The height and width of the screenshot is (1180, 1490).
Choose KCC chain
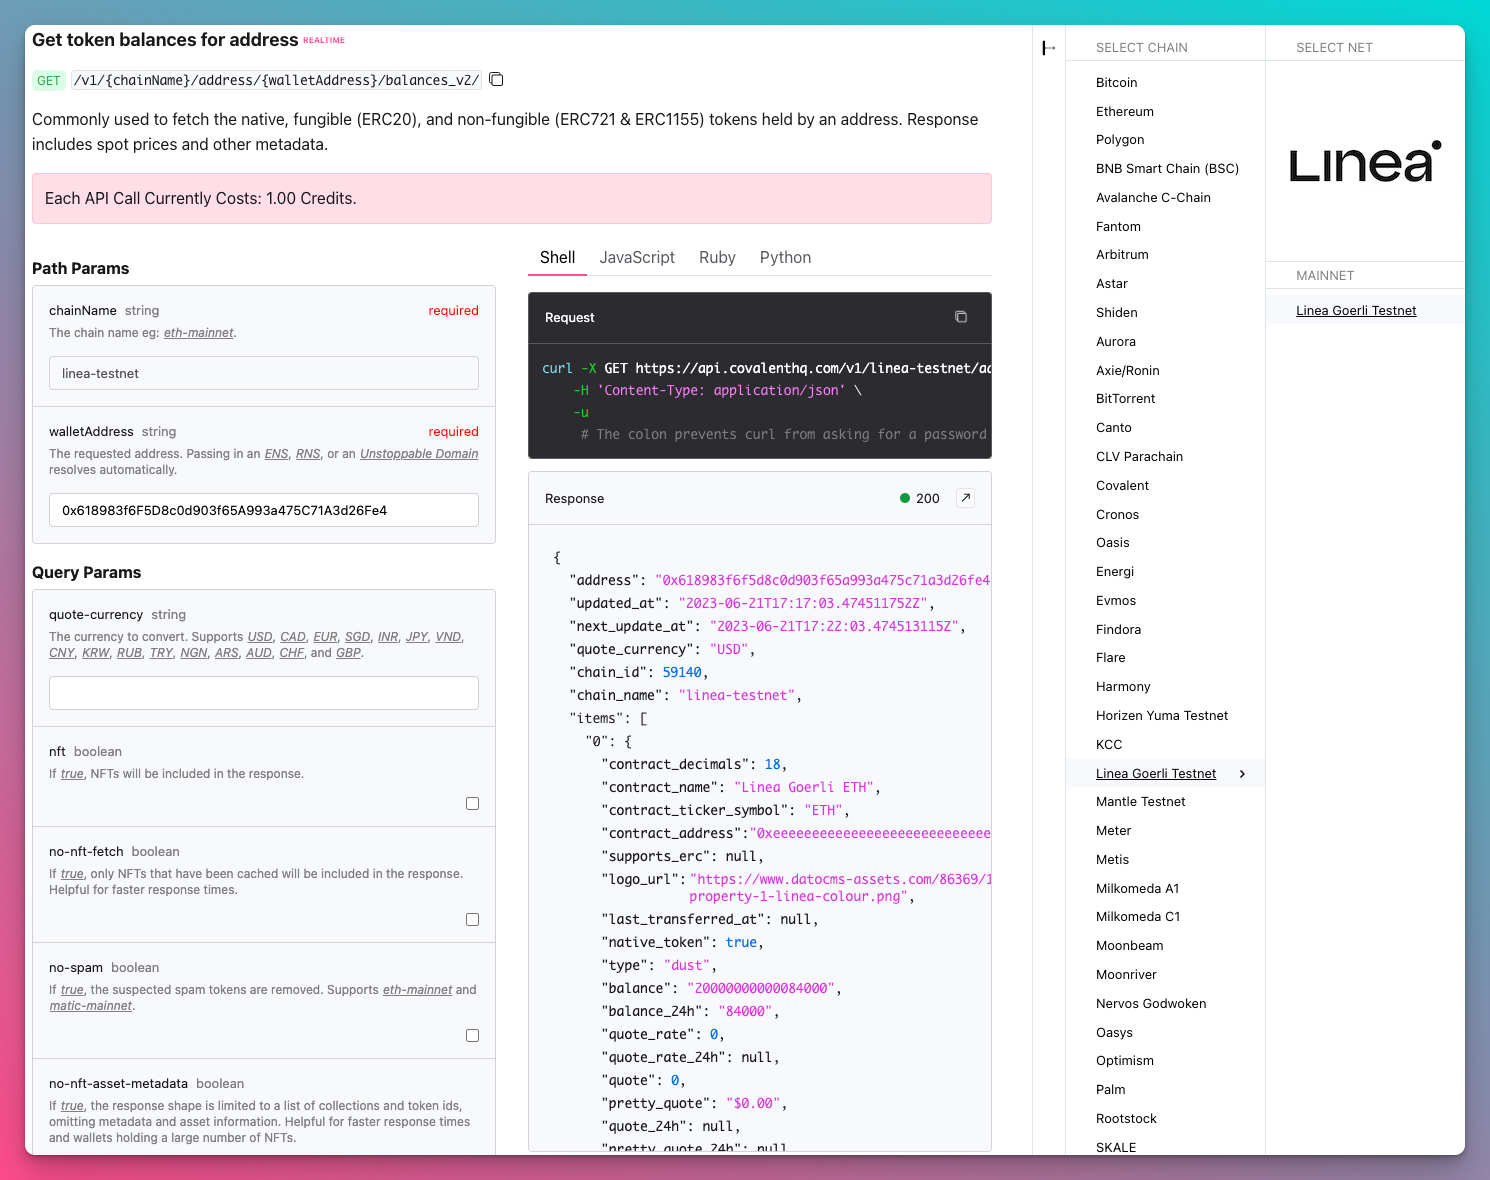point(1109,745)
